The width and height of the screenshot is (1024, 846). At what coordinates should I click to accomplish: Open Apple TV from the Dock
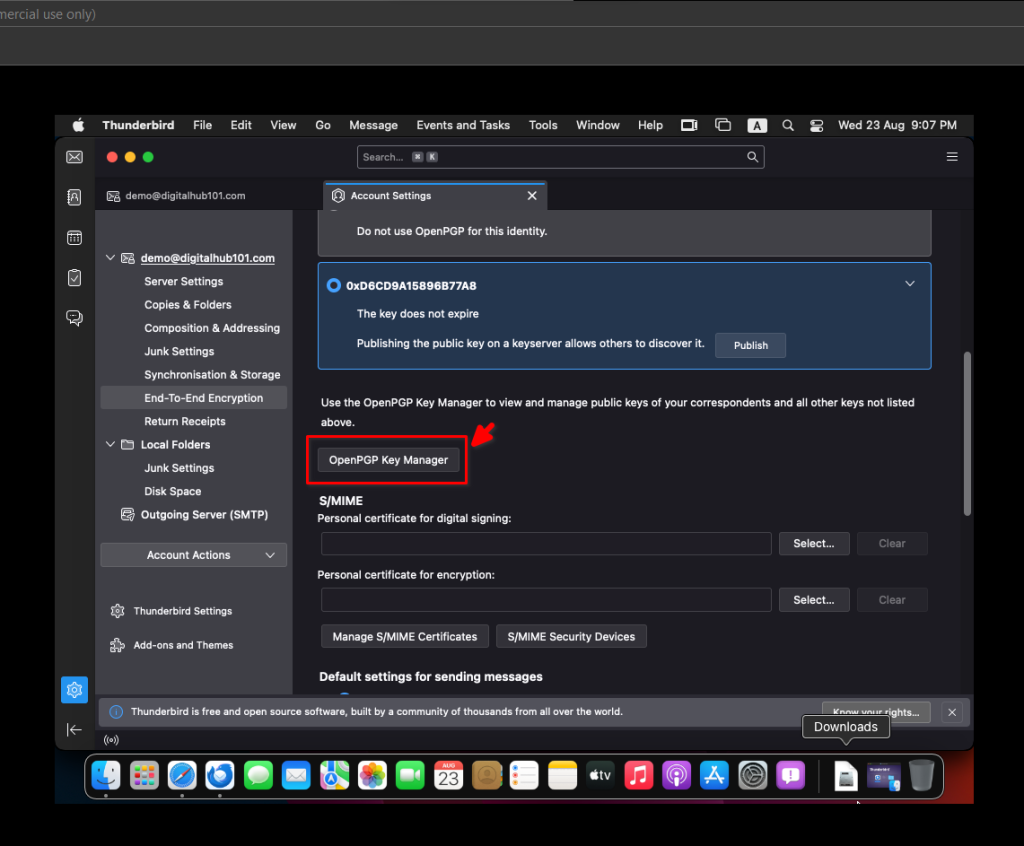pos(600,775)
